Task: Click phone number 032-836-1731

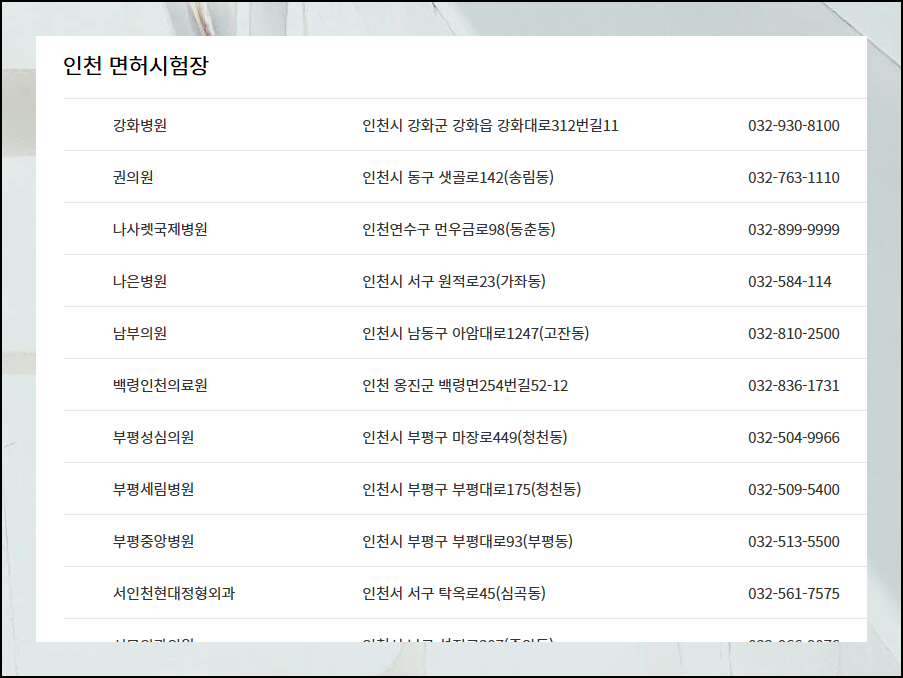Action: pyautogui.click(x=794, y=385)
